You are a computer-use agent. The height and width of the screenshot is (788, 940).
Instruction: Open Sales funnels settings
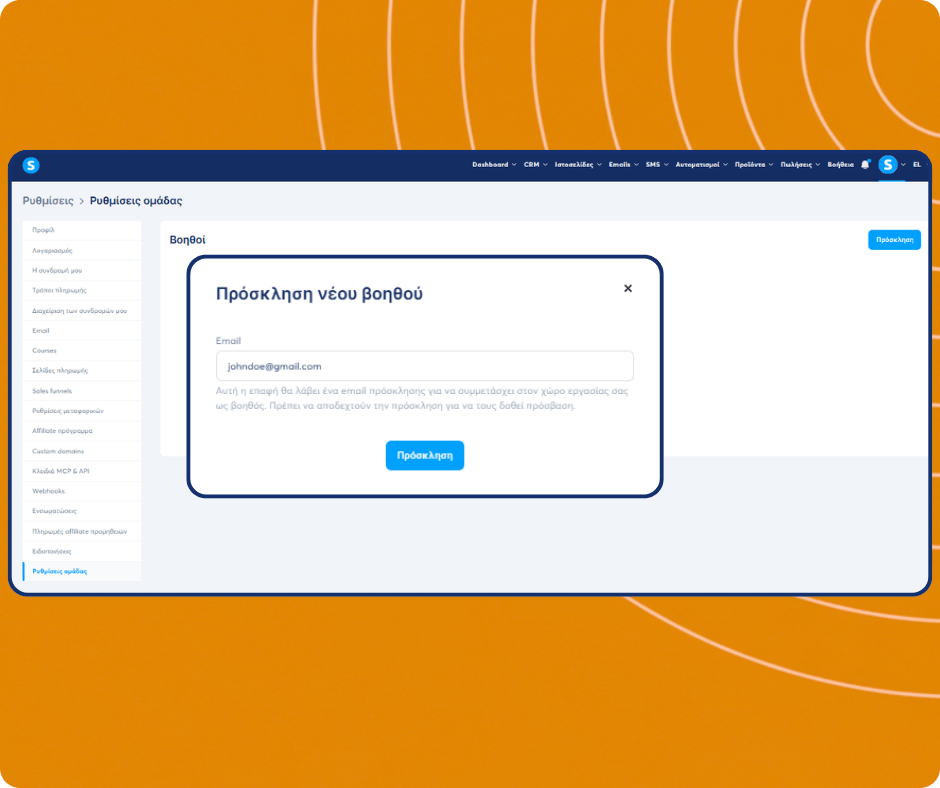pos(82,390)
